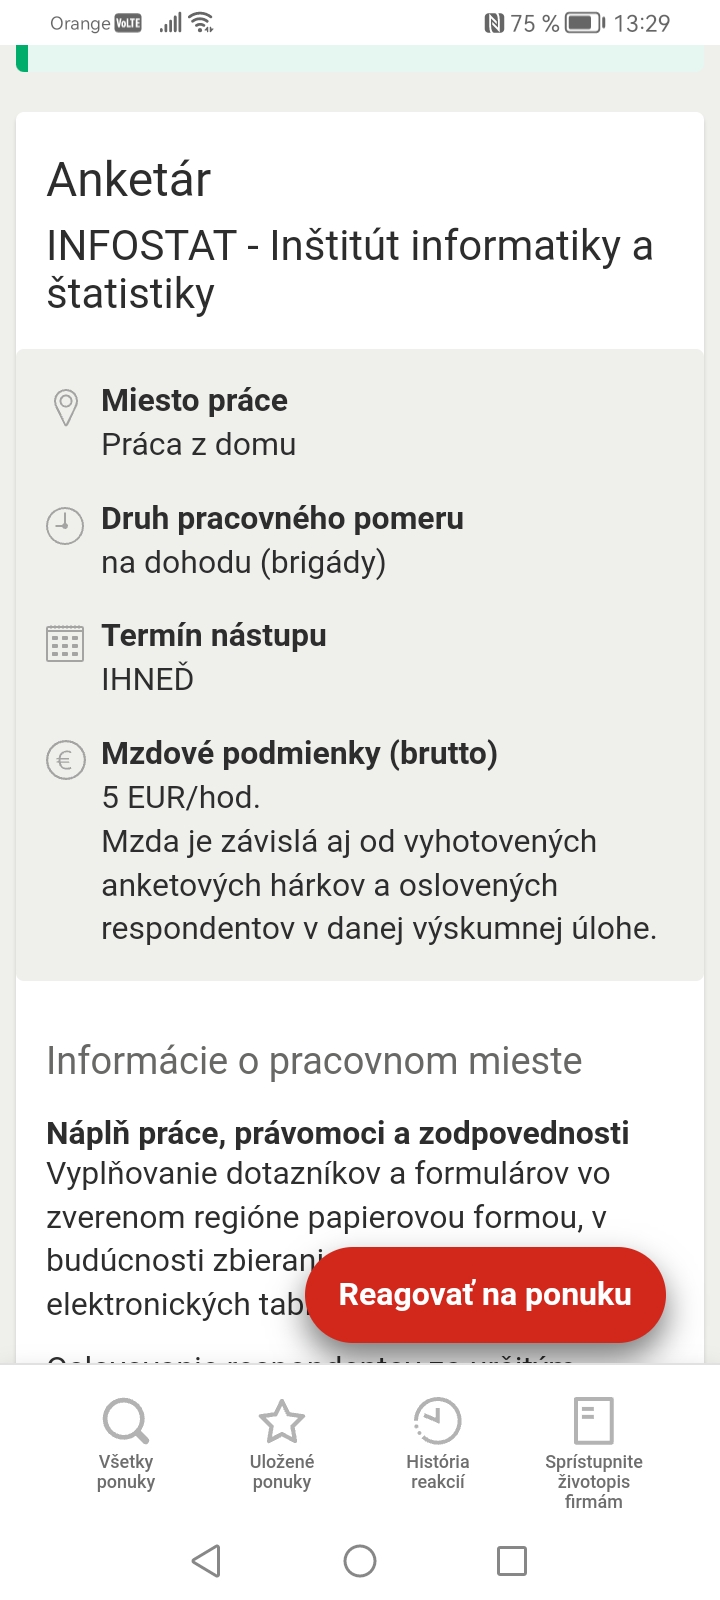The width and height of the screenshot is (720, 1600).
Task: Select Sprístupnite životopis firmám label
Action: (593, 1481)
